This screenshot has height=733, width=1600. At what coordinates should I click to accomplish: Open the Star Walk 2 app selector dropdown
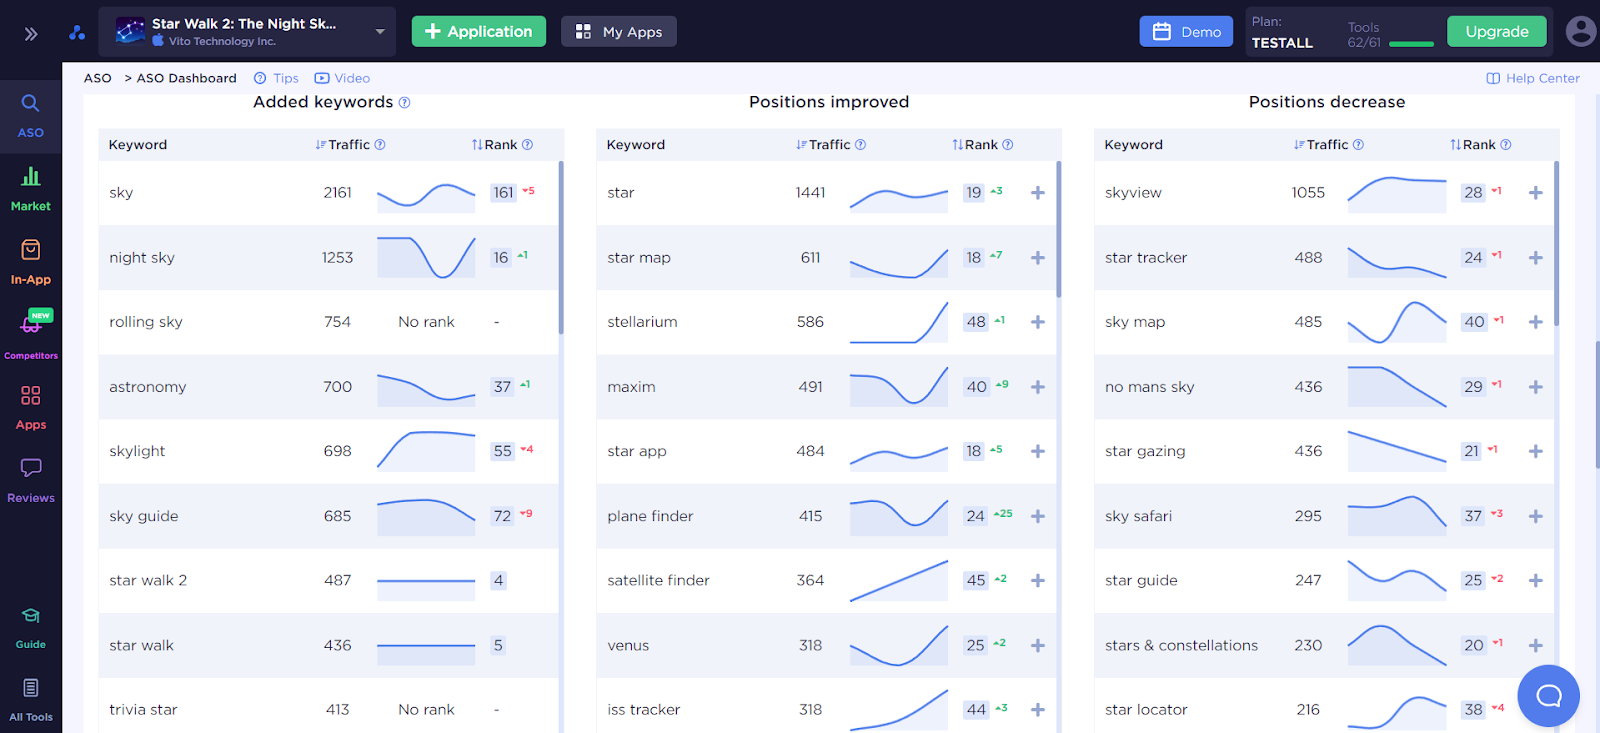[x=247, y=32]
